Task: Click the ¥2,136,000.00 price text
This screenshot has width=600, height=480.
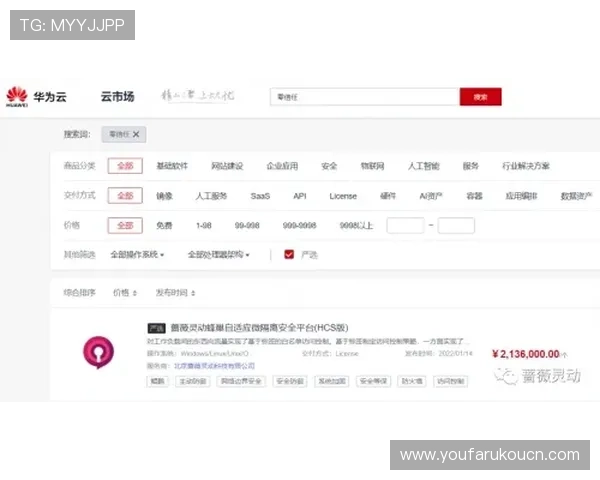Action: 526,354
